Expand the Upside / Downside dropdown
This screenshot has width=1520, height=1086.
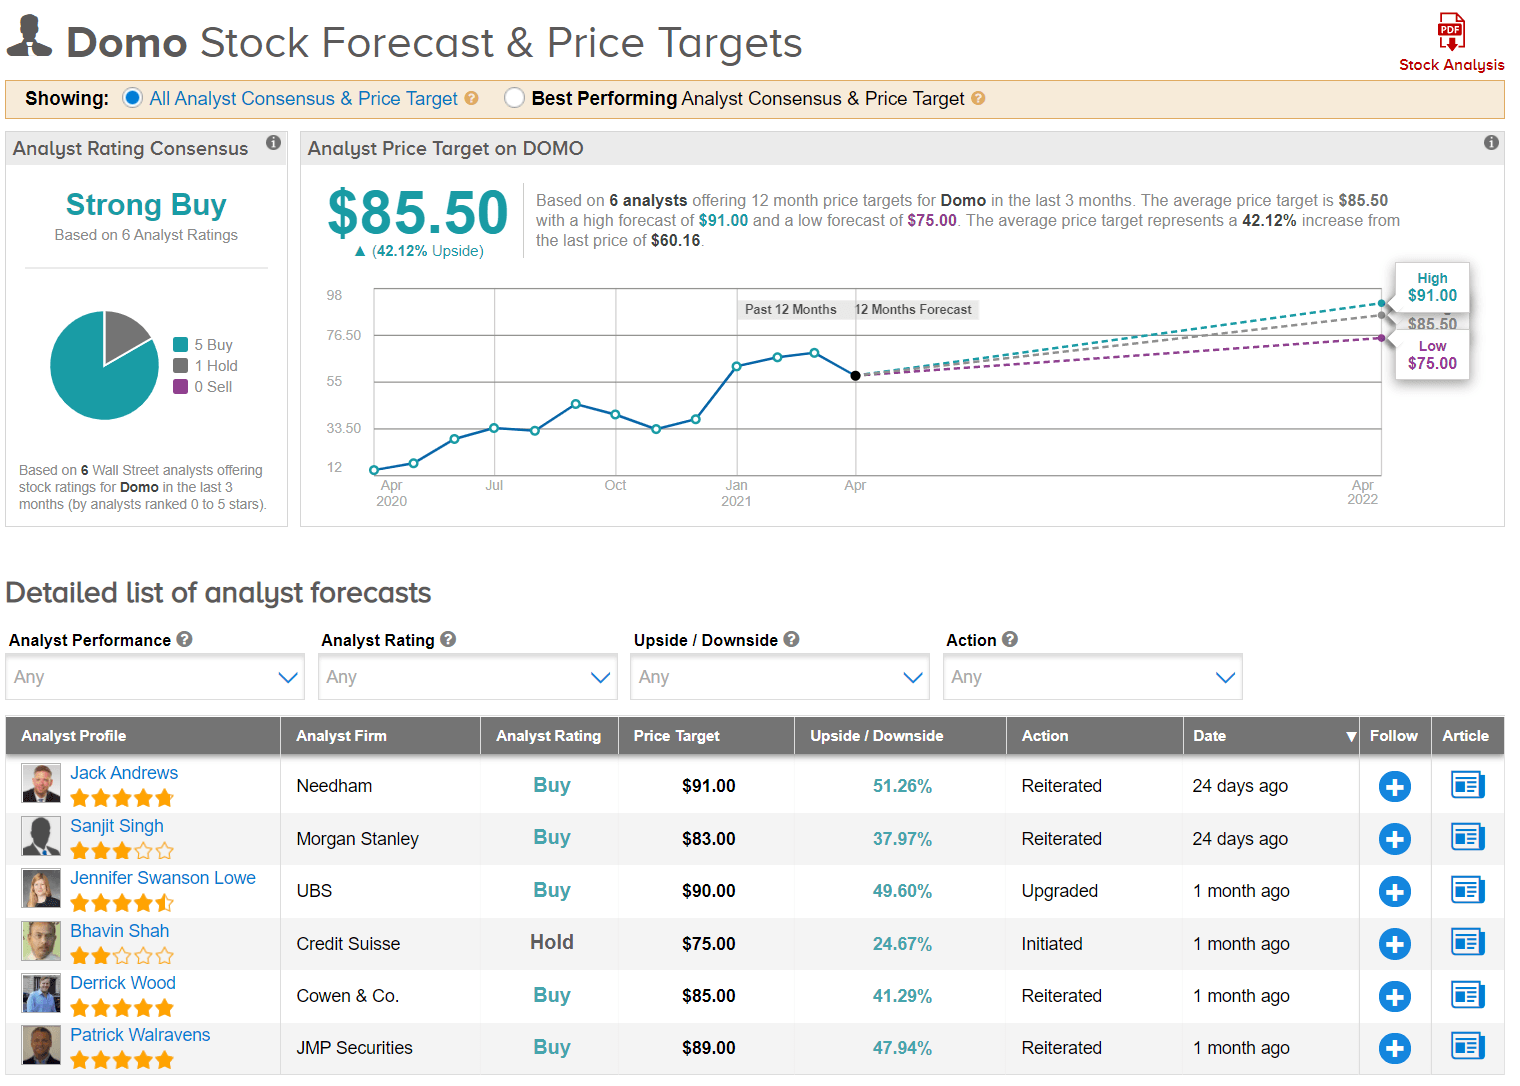(x=780, y=677)
